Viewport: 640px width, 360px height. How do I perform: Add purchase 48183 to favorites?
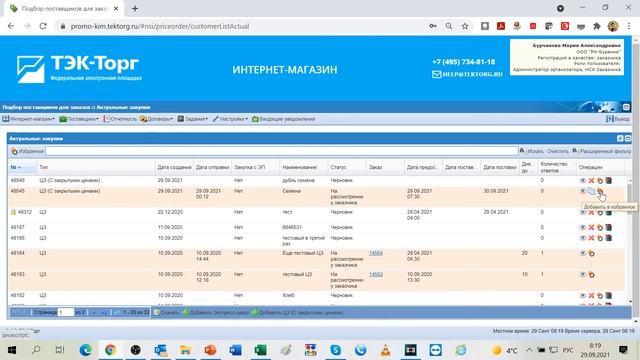point(591,275)
